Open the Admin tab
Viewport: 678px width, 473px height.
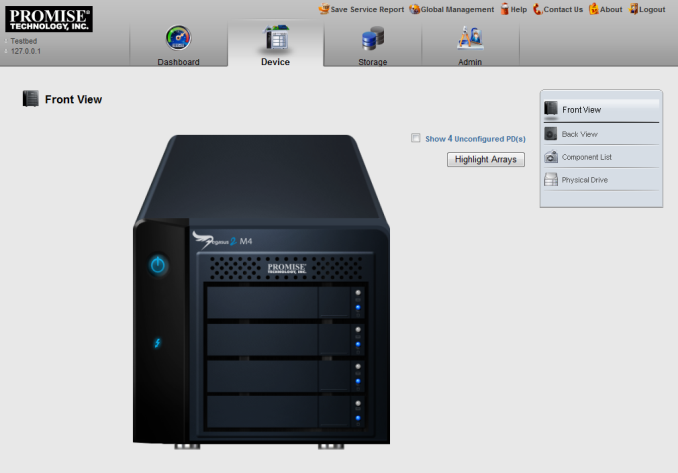(x=470, y=46)
